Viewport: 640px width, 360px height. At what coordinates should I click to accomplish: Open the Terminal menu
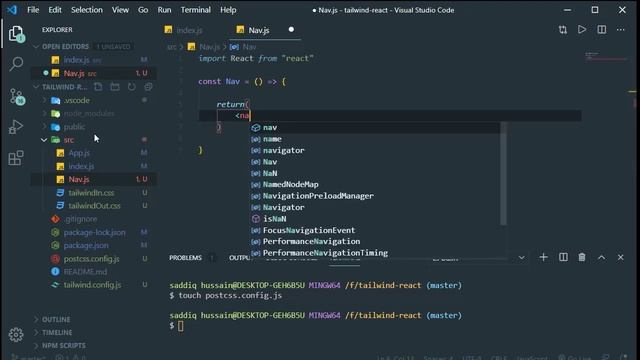click(x=196, y=10)
